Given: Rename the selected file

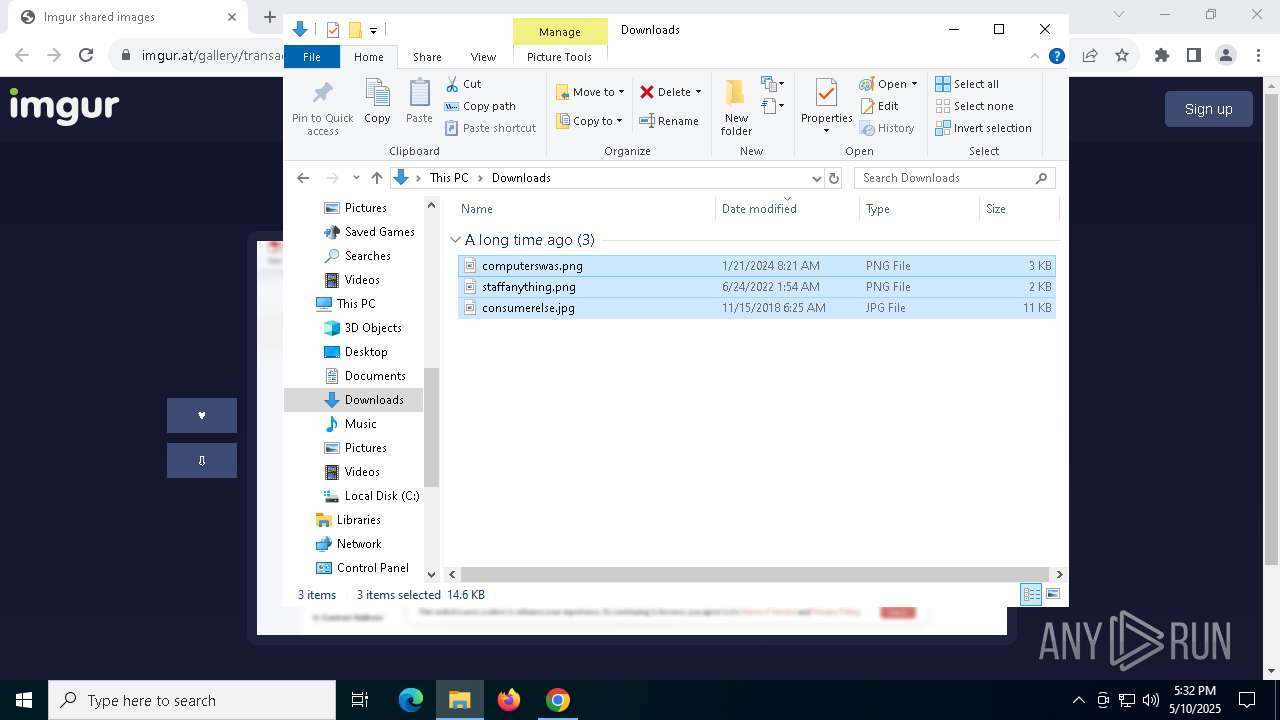Looking at the screenshot, I should [669, 121].
